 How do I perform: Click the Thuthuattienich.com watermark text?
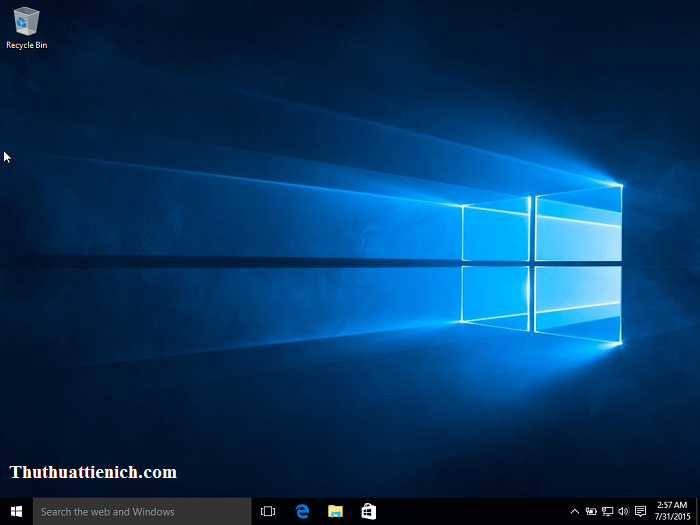pos(93,472)
